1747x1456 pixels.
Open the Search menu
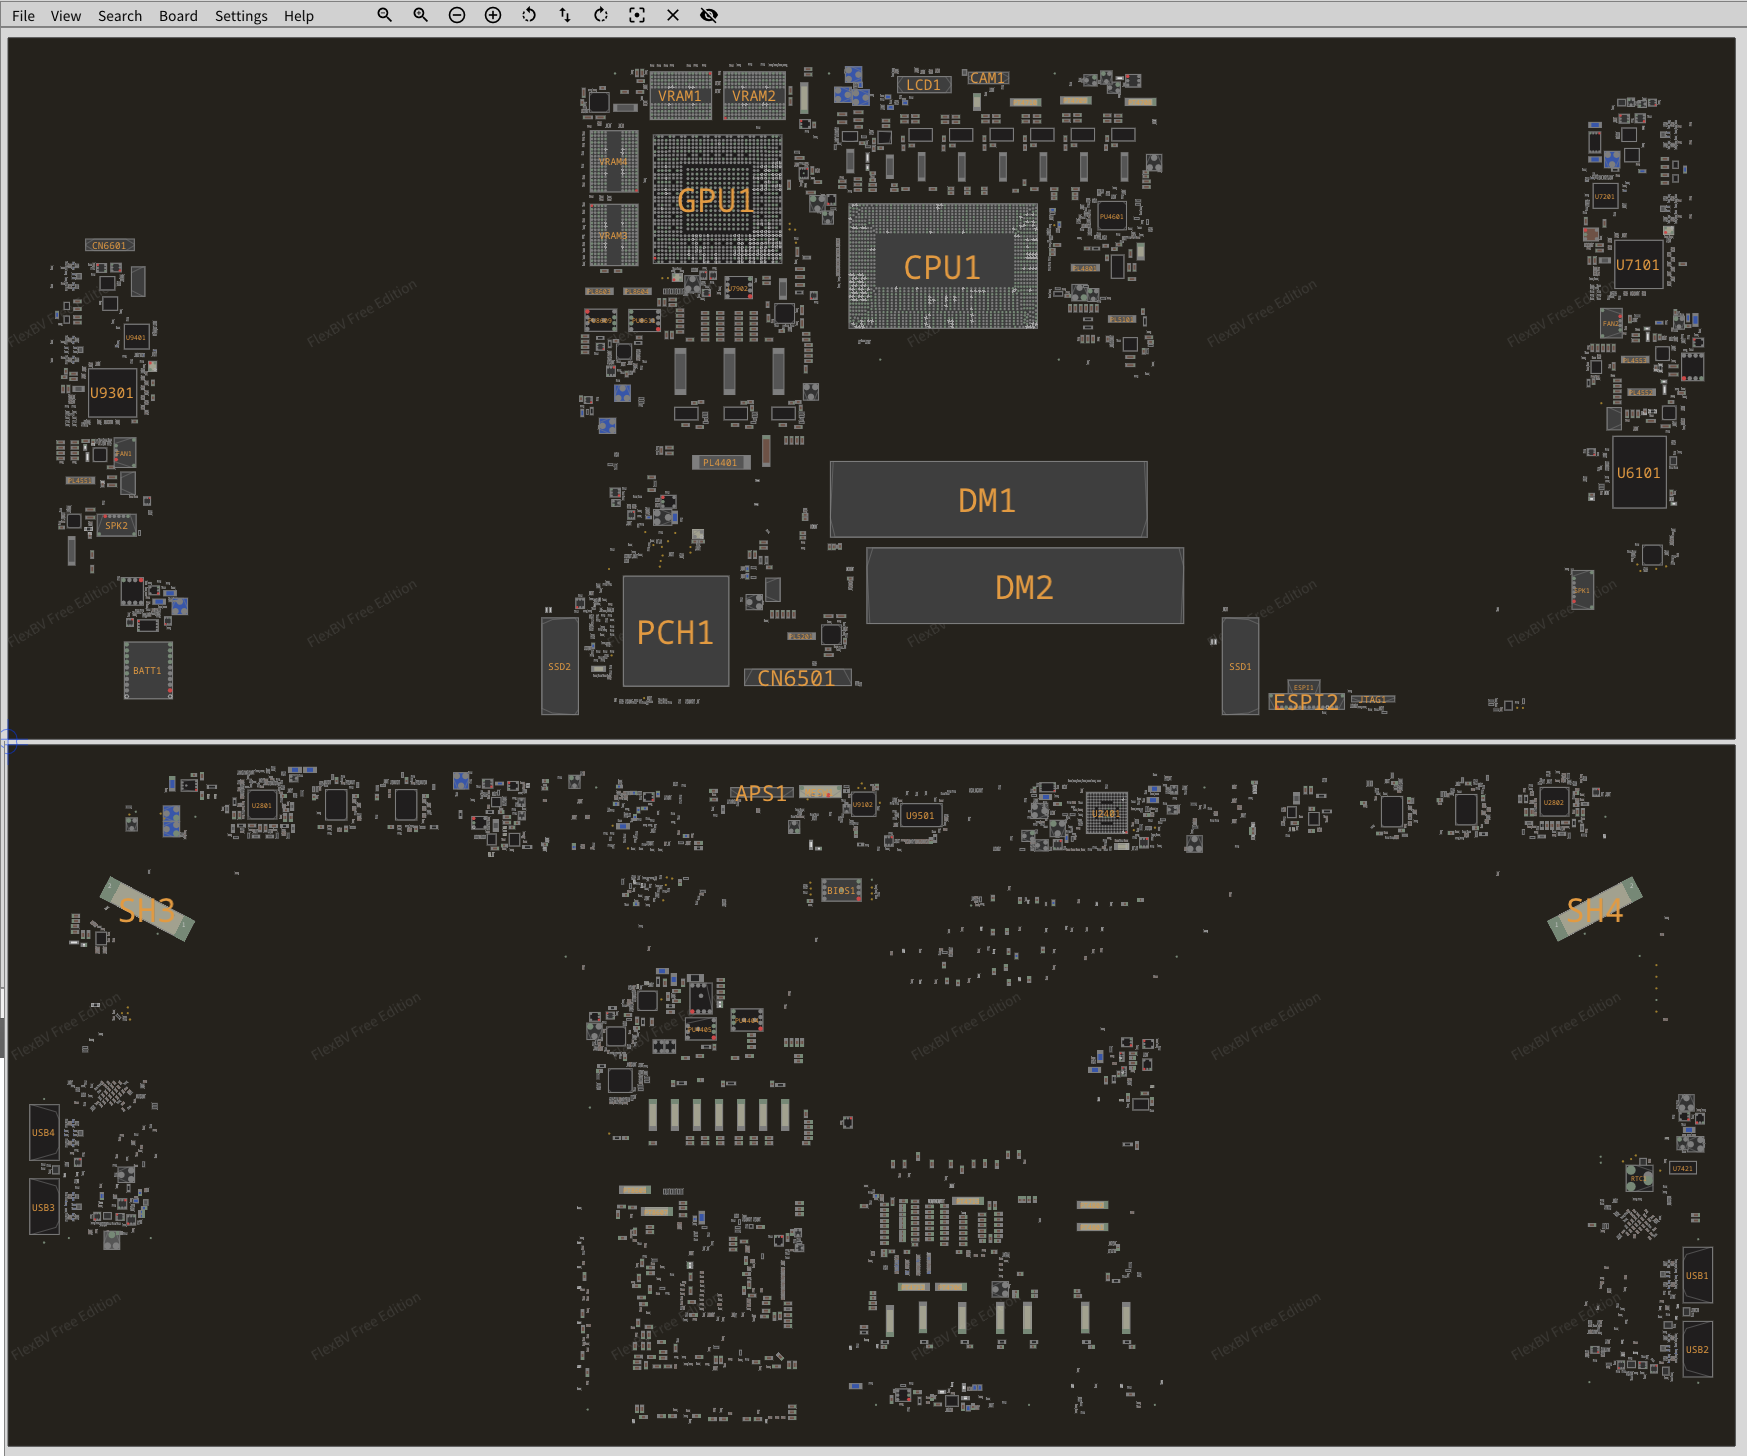[x=120, y=16]
